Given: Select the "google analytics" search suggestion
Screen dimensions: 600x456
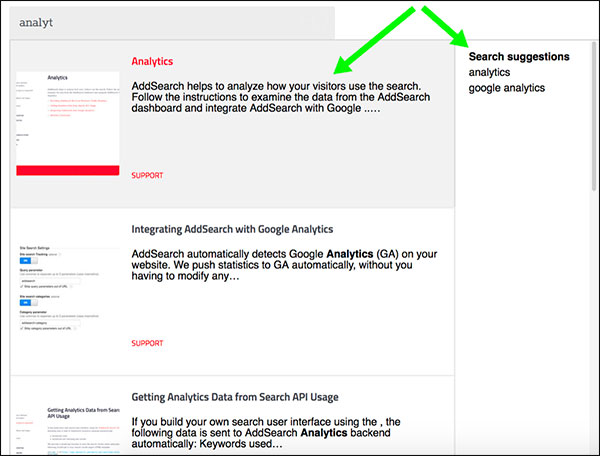Looking at the screenshot, I should (x=507, y=88).
